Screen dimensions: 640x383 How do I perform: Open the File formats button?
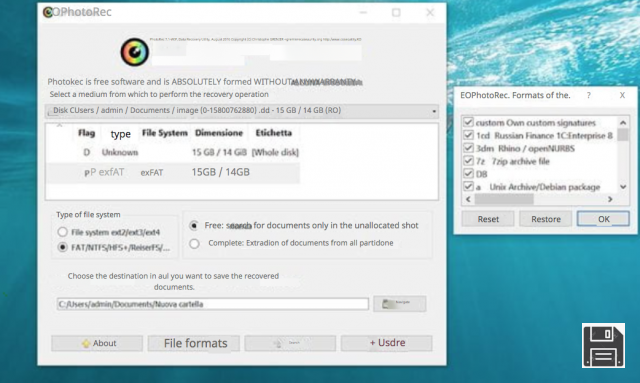pos(194,343)
